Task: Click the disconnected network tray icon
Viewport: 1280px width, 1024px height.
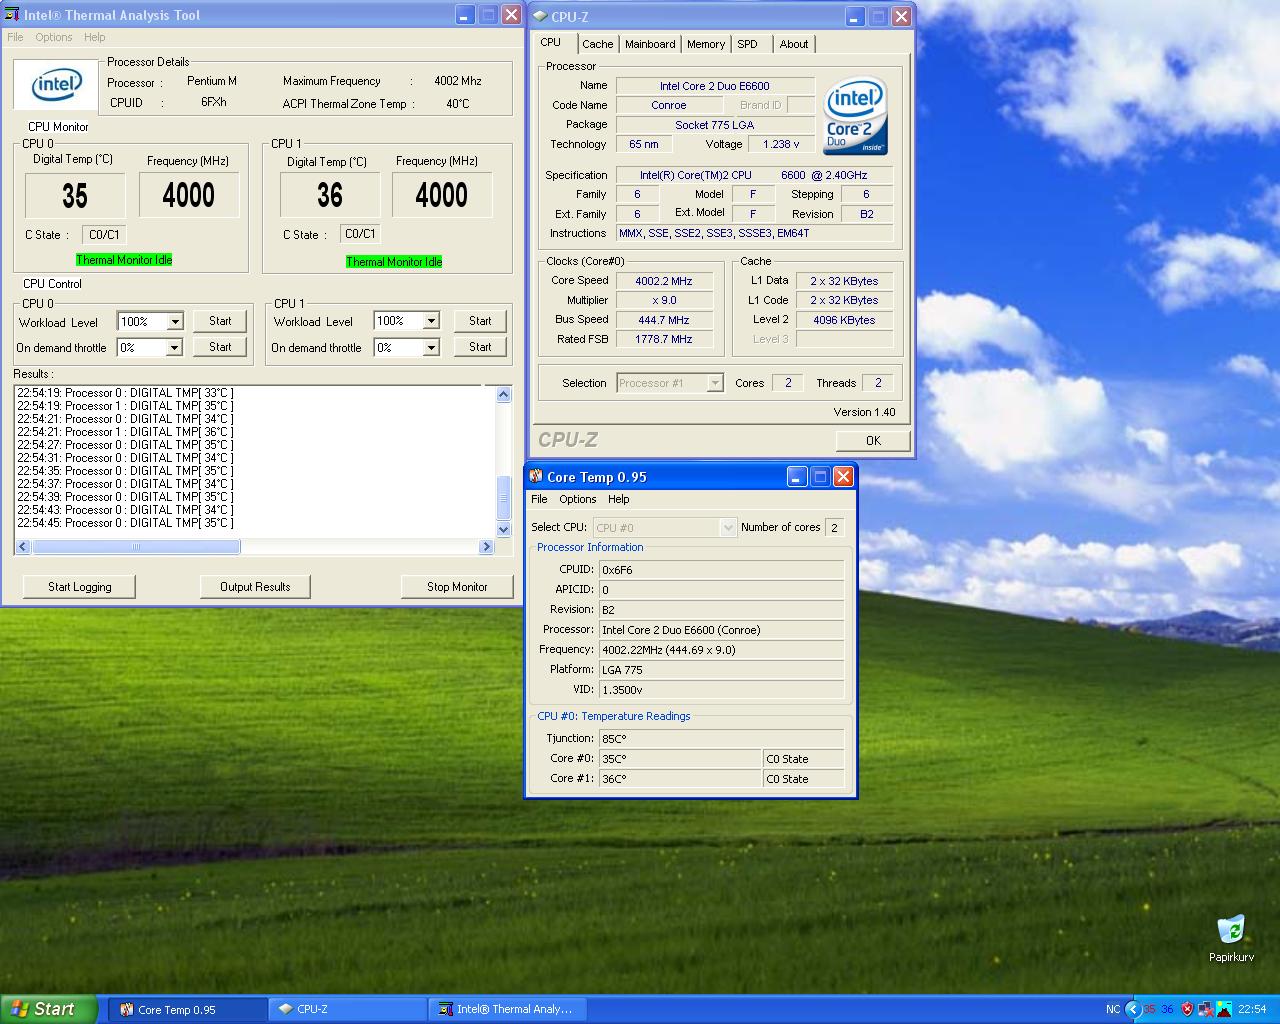Action: pyautogui.click(x=1206, y=1009)
